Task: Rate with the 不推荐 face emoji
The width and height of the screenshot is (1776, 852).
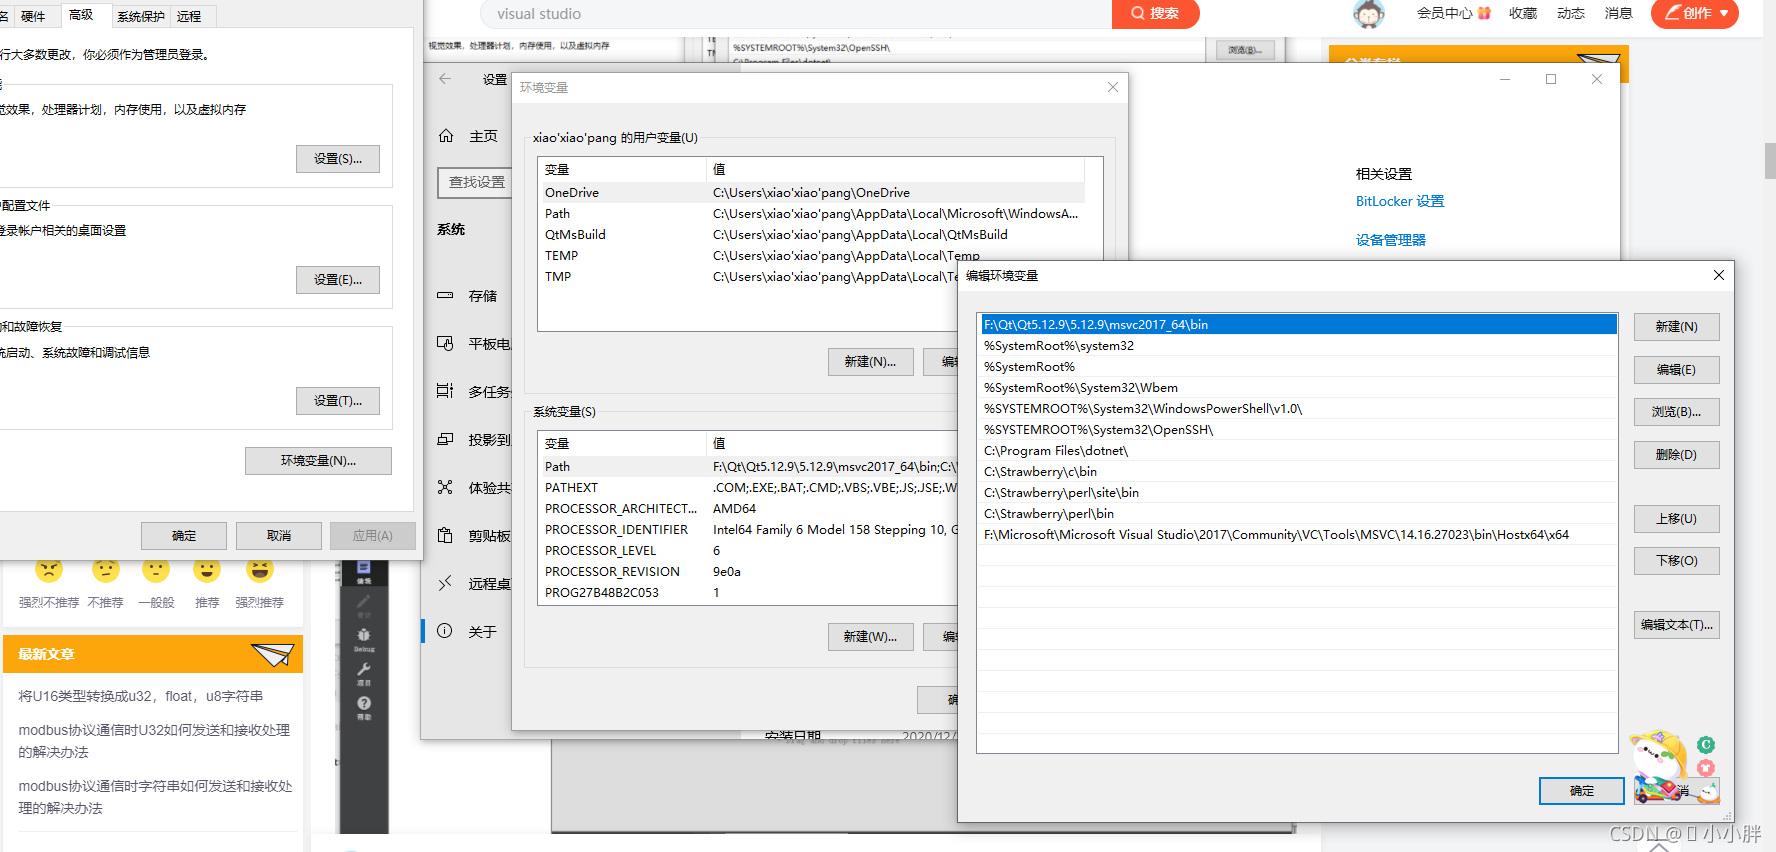Action: pos(105,569)
